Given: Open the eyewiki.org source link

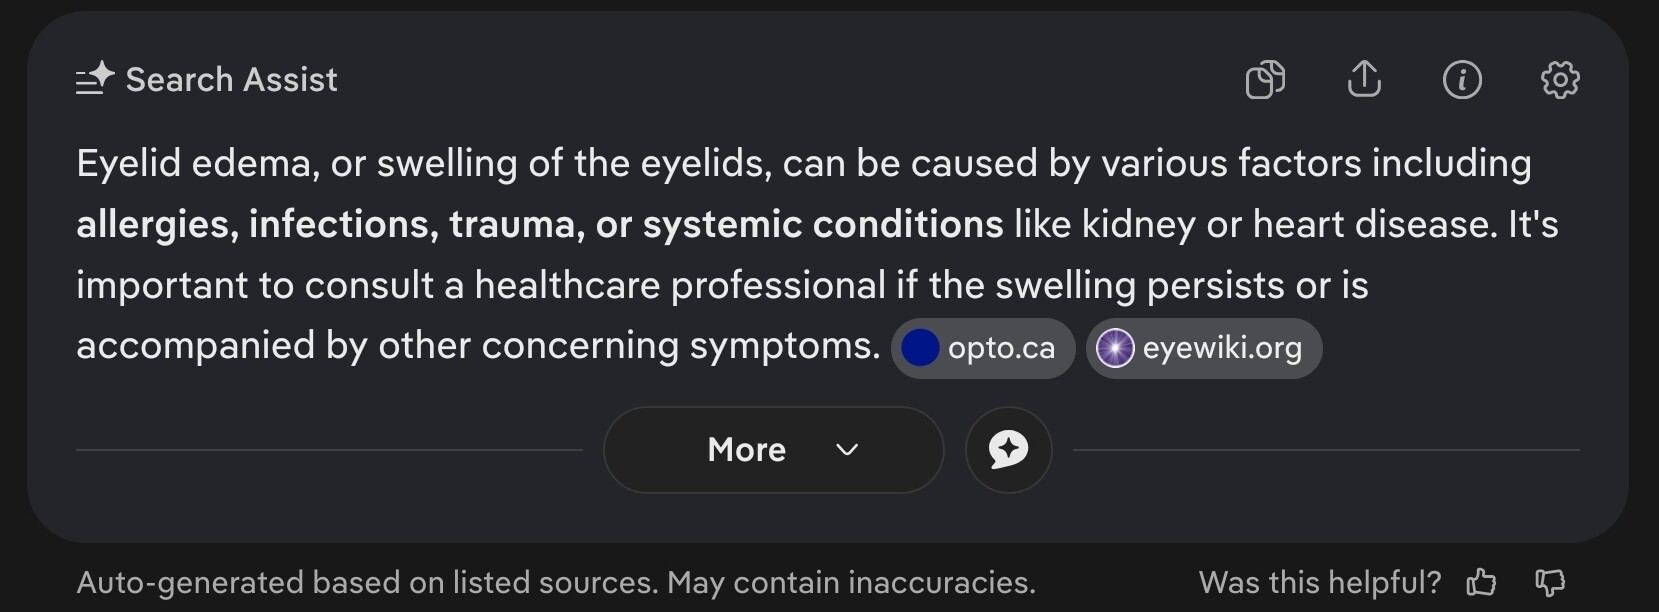Looking at the screenshot, I should pos(1204,348).
